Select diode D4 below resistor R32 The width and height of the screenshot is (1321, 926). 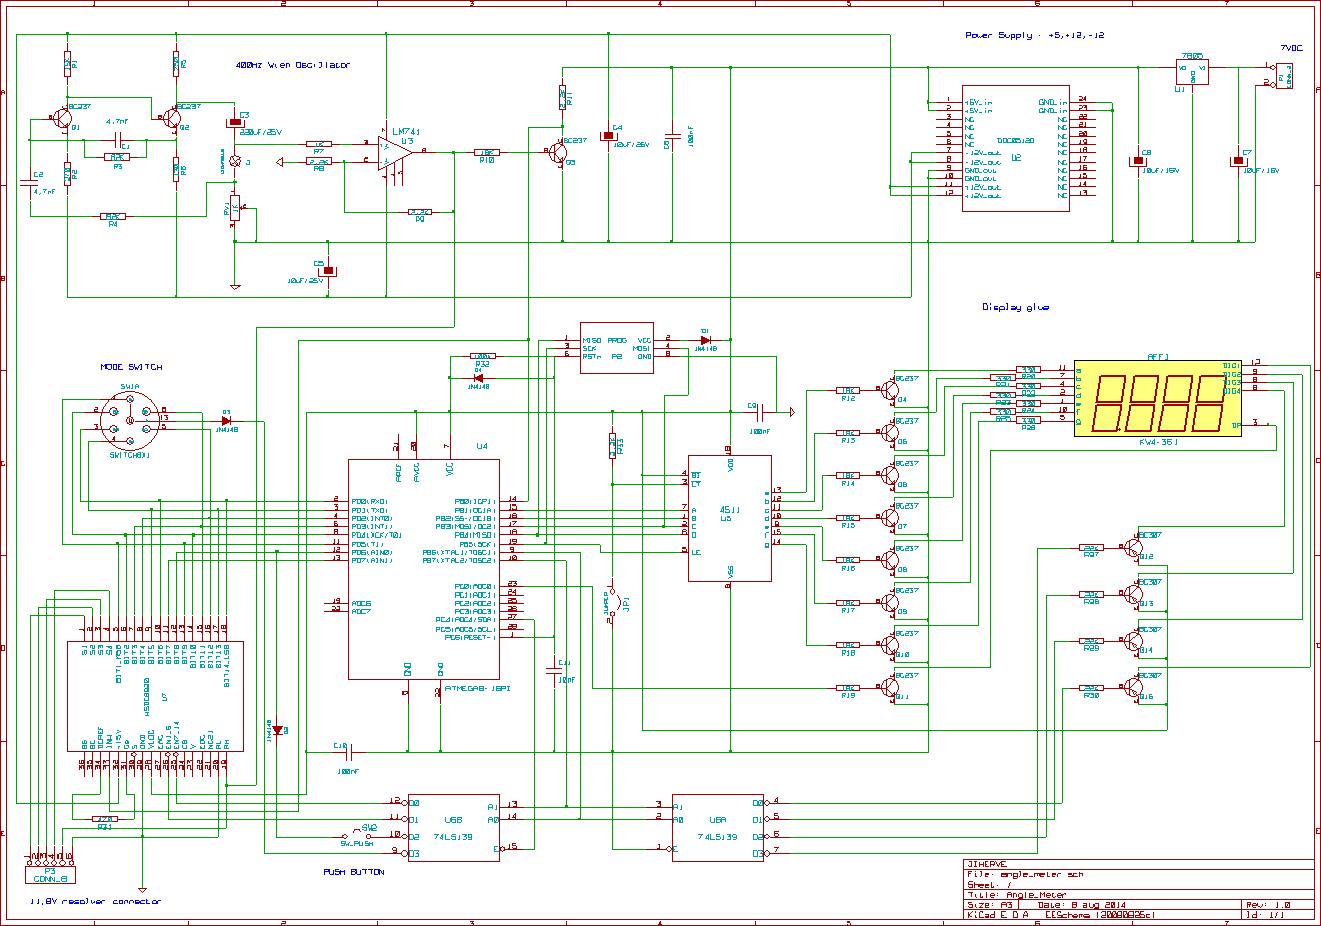478,377
